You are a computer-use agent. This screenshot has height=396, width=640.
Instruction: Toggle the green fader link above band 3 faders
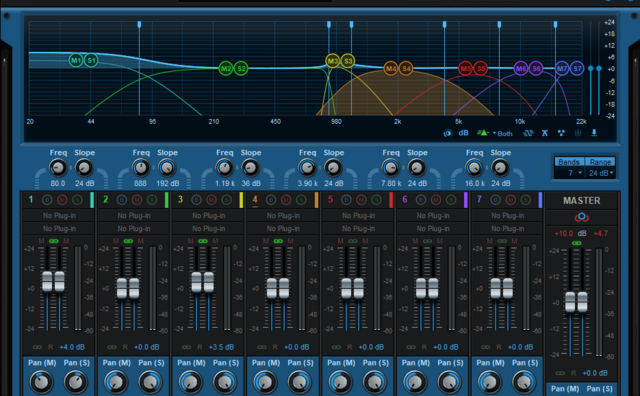point(203,241)
